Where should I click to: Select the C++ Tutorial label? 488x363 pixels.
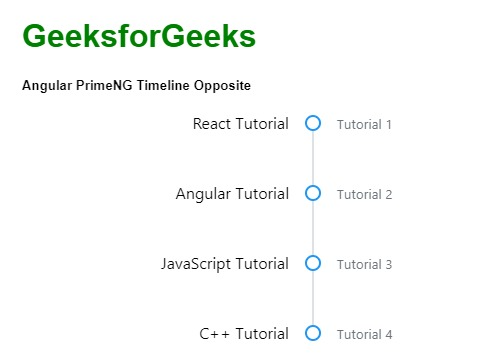tap(244, 334)
